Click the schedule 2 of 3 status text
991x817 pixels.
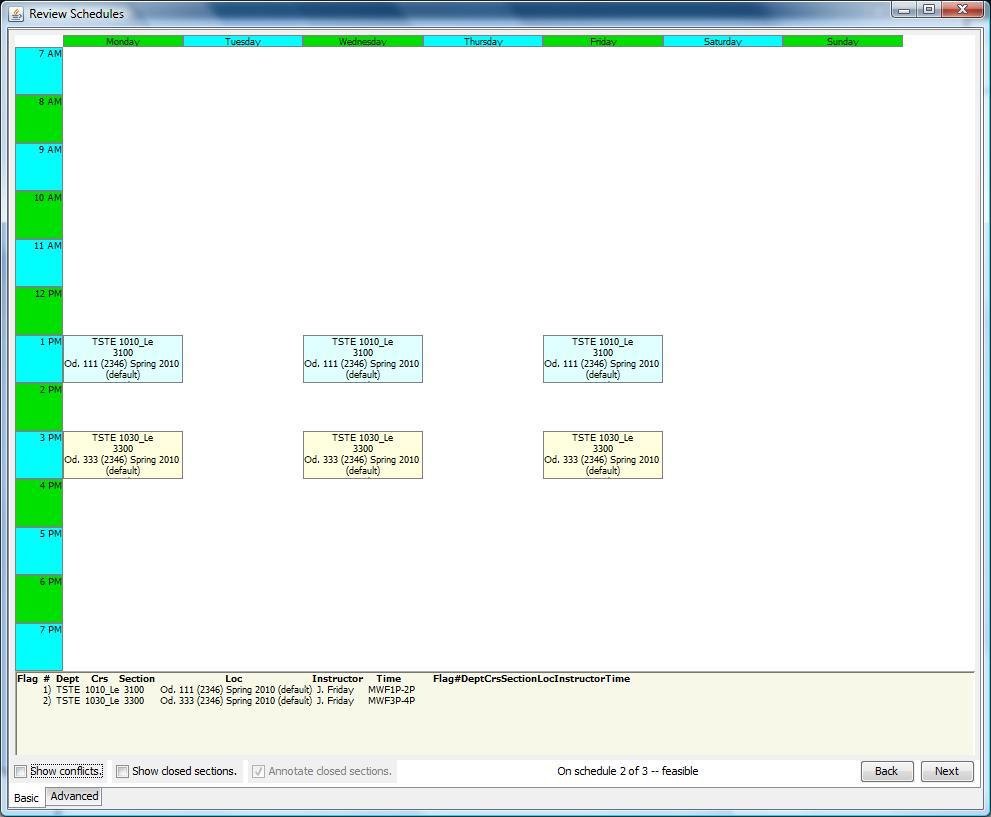coord(626,771)
